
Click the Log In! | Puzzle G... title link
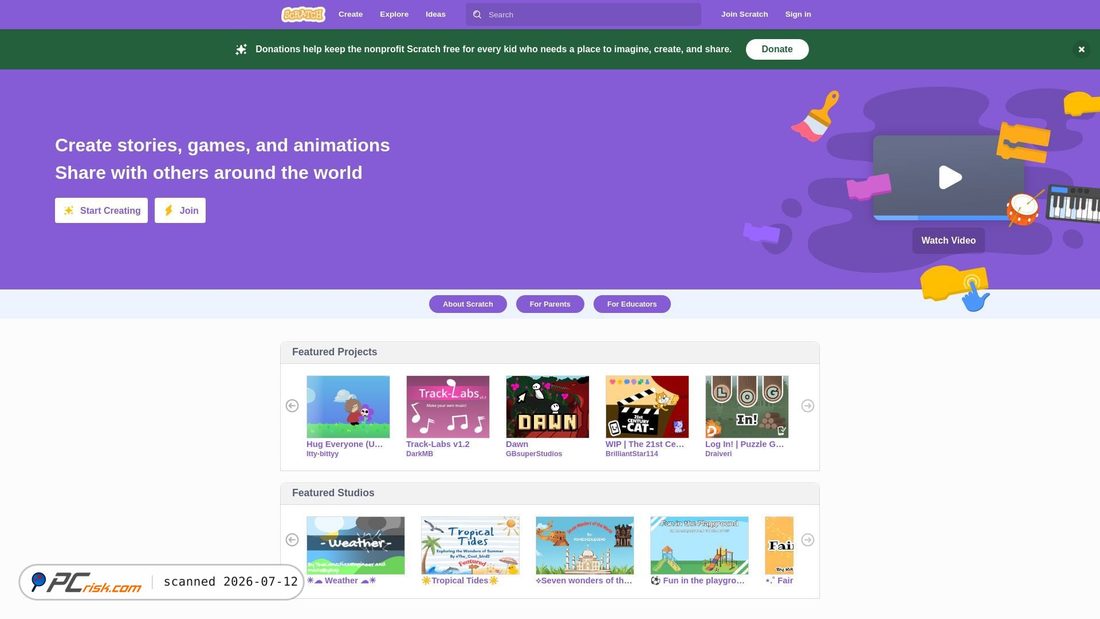click(x=744, y=444)
